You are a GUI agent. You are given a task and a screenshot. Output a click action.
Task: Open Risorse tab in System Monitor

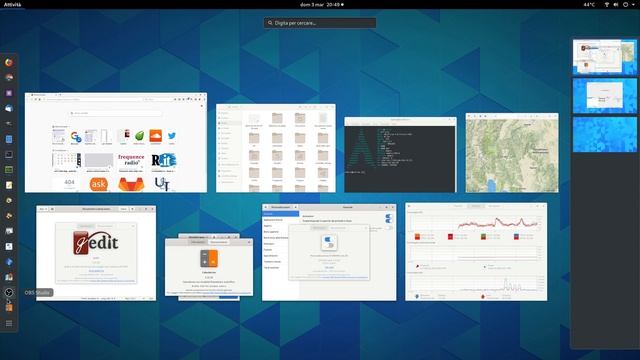476,206
